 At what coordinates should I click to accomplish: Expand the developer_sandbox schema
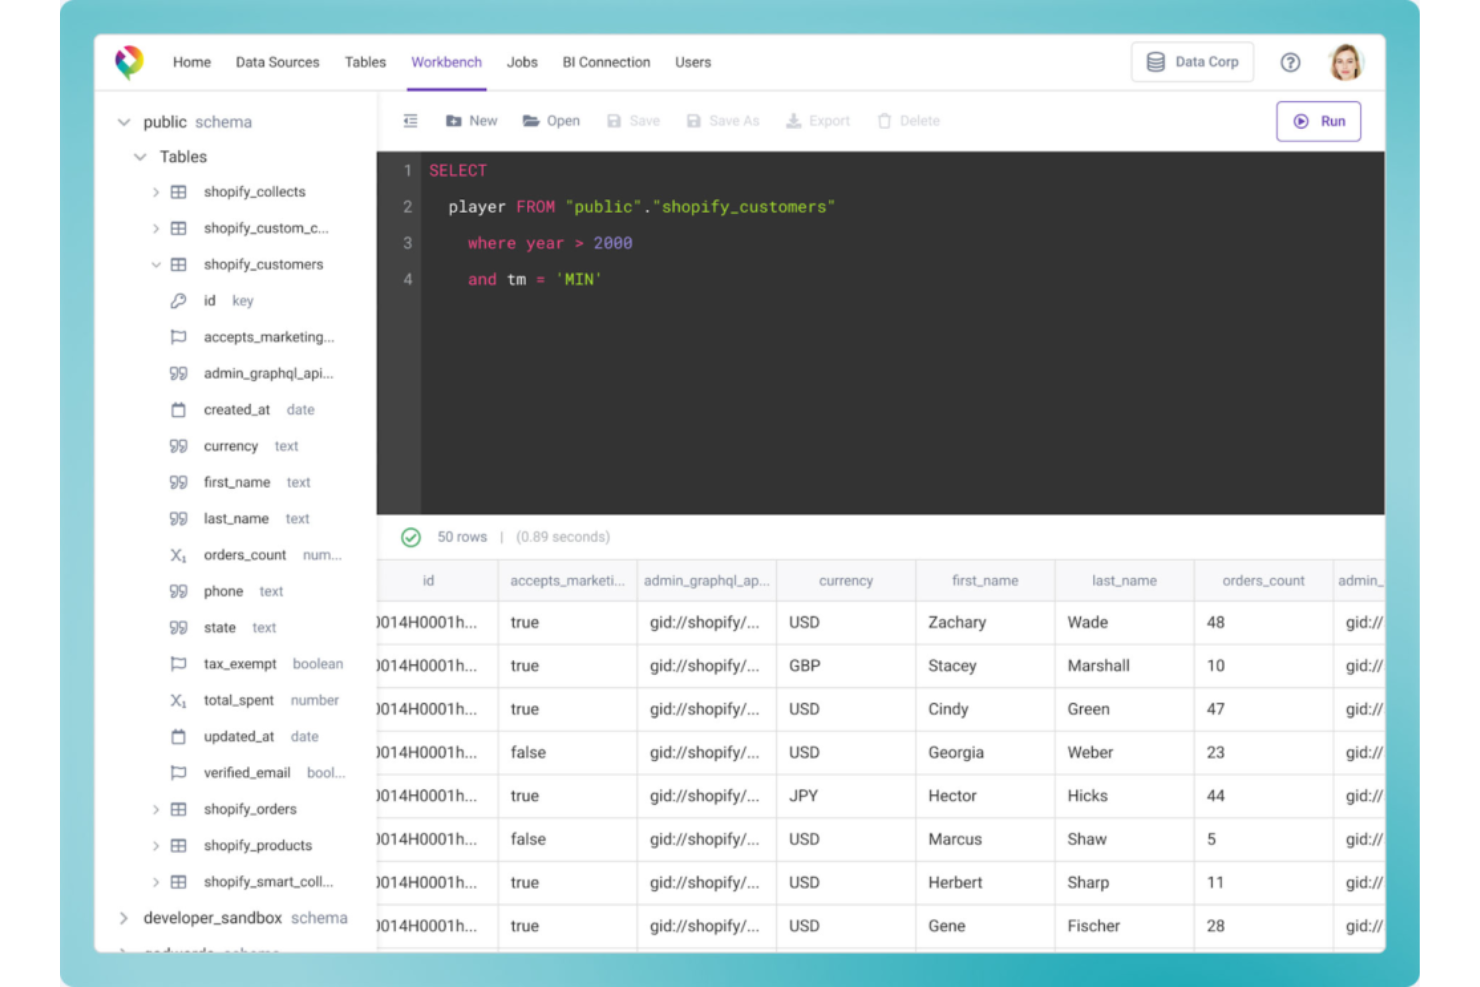pos(124,918)
